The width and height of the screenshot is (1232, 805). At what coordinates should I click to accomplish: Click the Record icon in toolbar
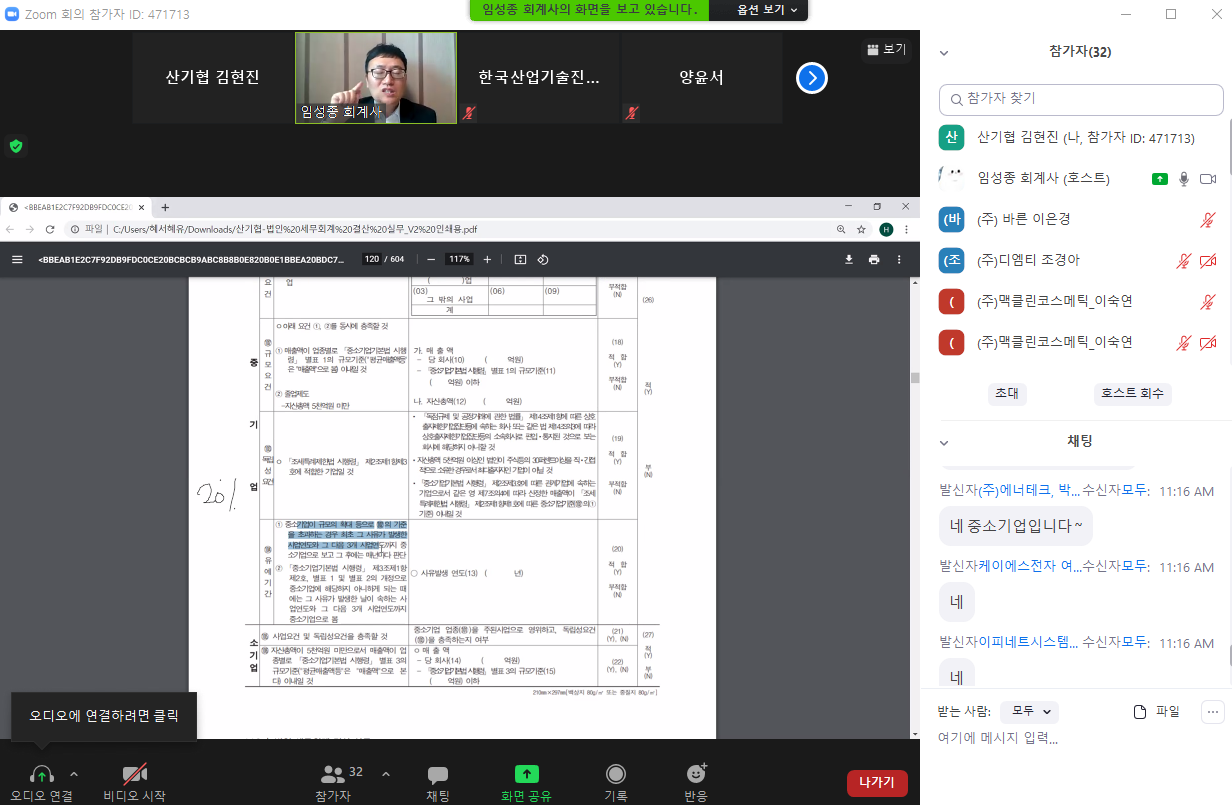(x=616, y=774)
